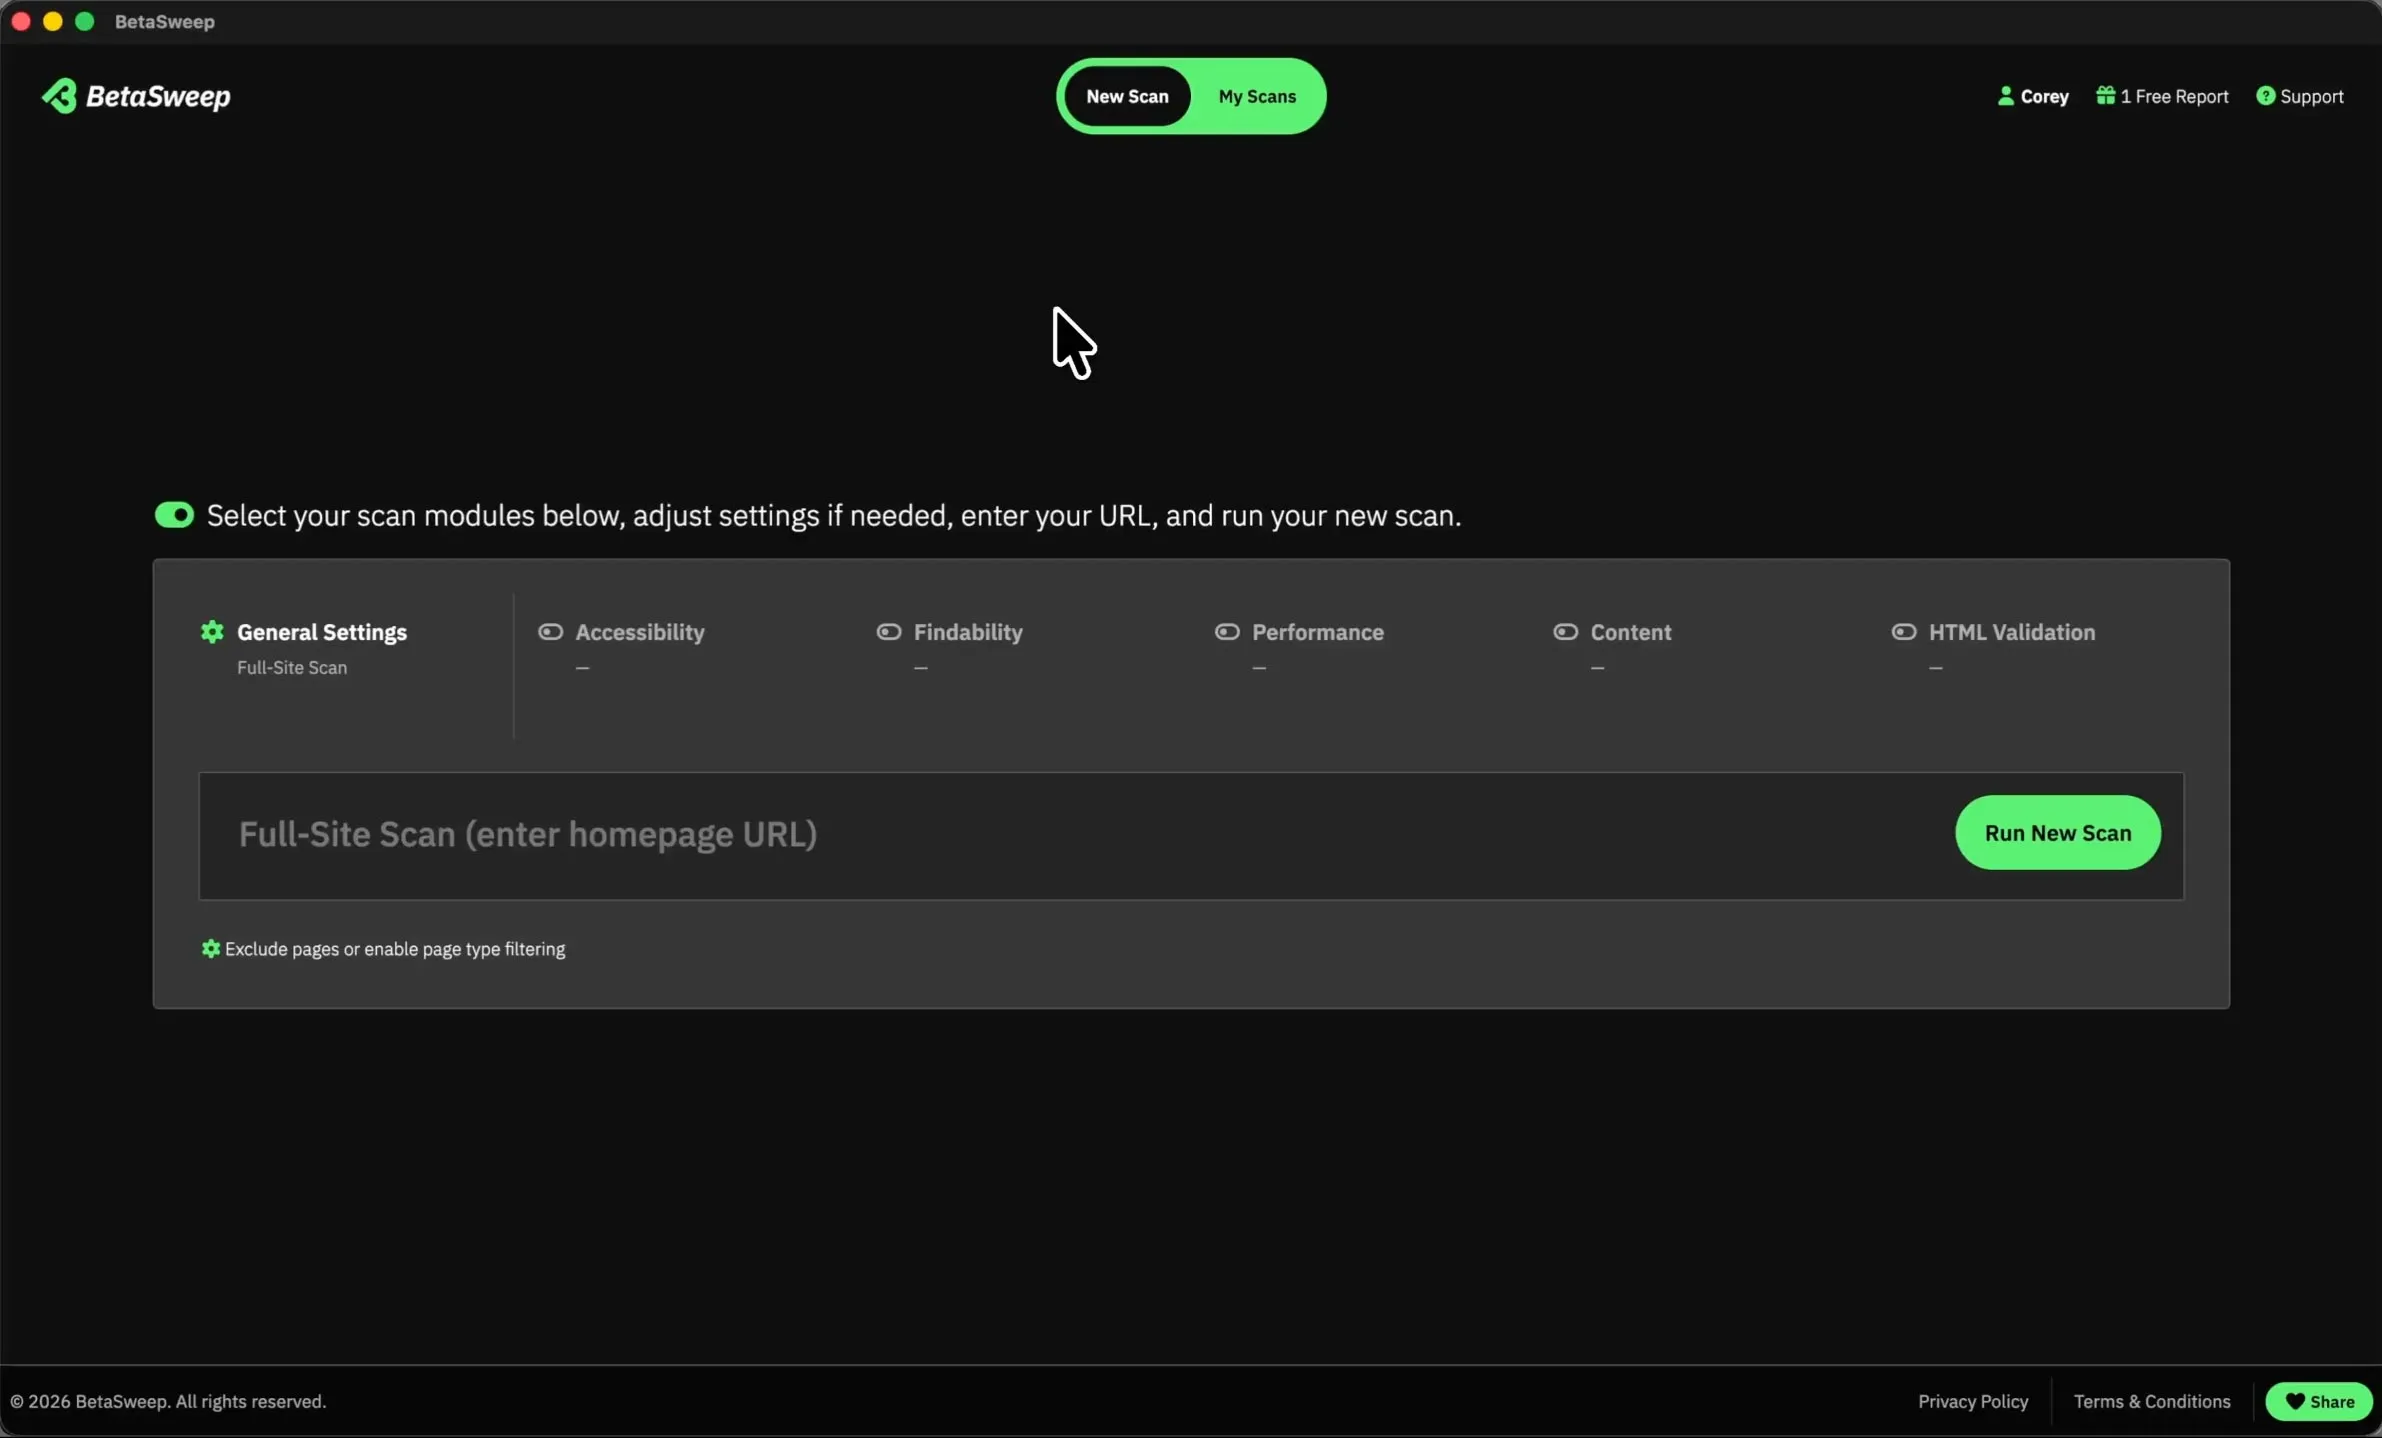Select the Content module label
Image resolution: width=2382 pixels, height=1438 pixels.
click(x=1631, y=632)
